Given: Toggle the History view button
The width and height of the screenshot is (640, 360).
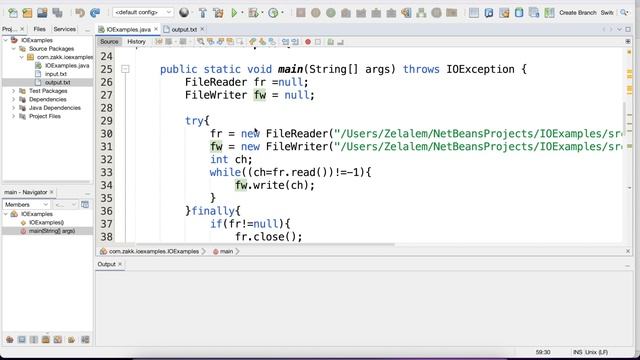Looking at the screenshot, I should tap(136, 42).
